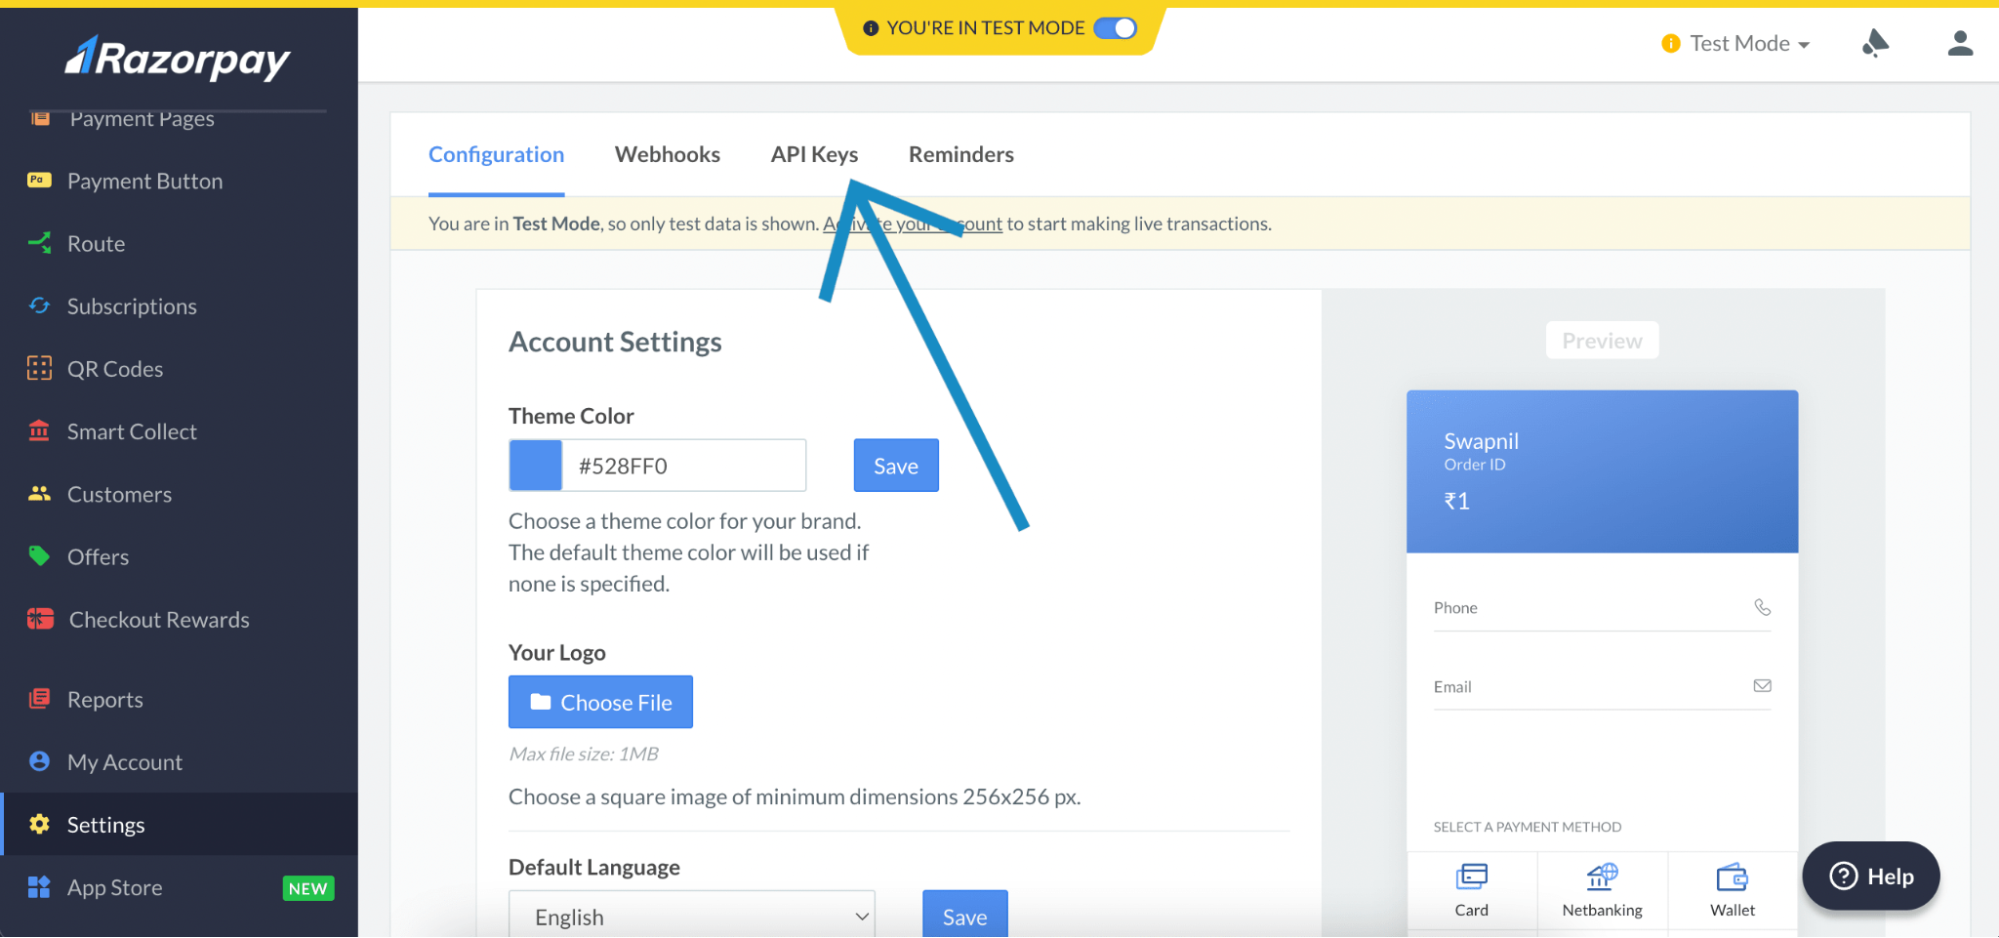Click 'SELECT A PAYMENT METHOD' label
The width and height of the screenshot is (1999, 938).
click(x=1527, y=827)
